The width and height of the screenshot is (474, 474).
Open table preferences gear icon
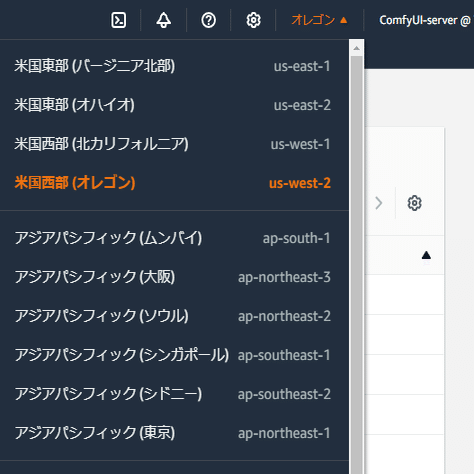tap(414, 203)
